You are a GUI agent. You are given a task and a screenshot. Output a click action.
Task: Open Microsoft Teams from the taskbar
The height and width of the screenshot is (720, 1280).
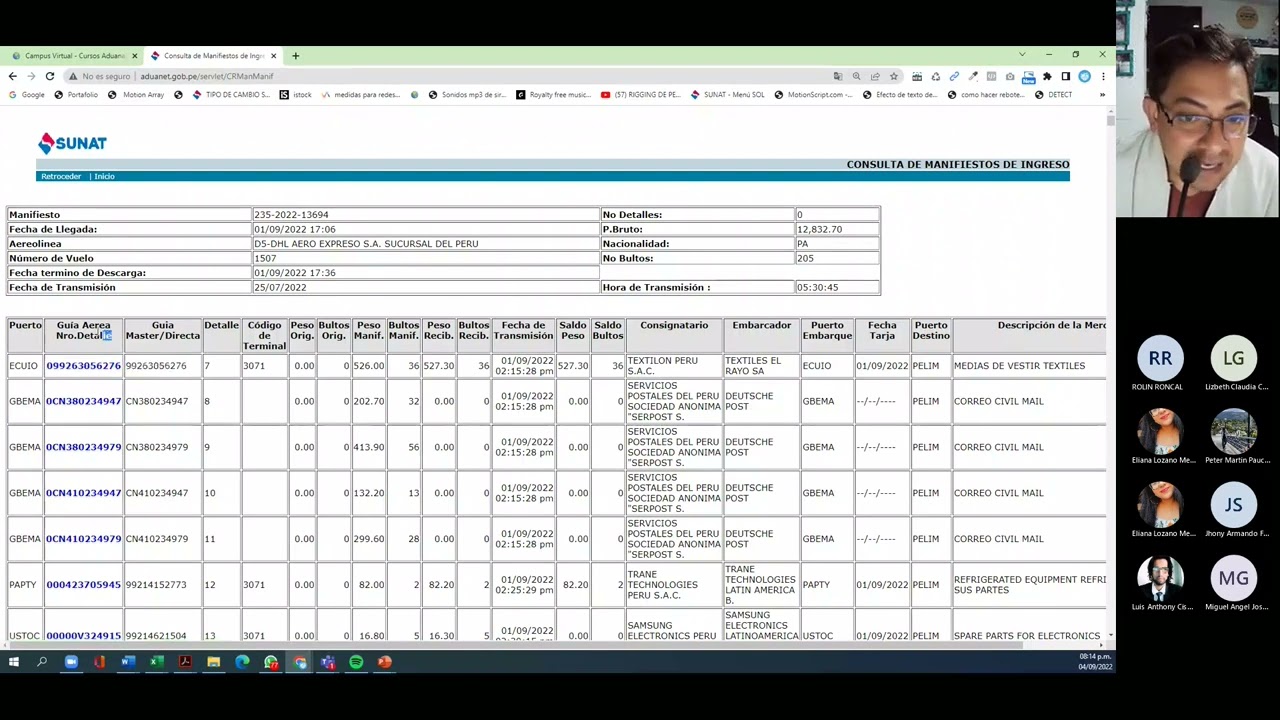(x=328, y=662)
